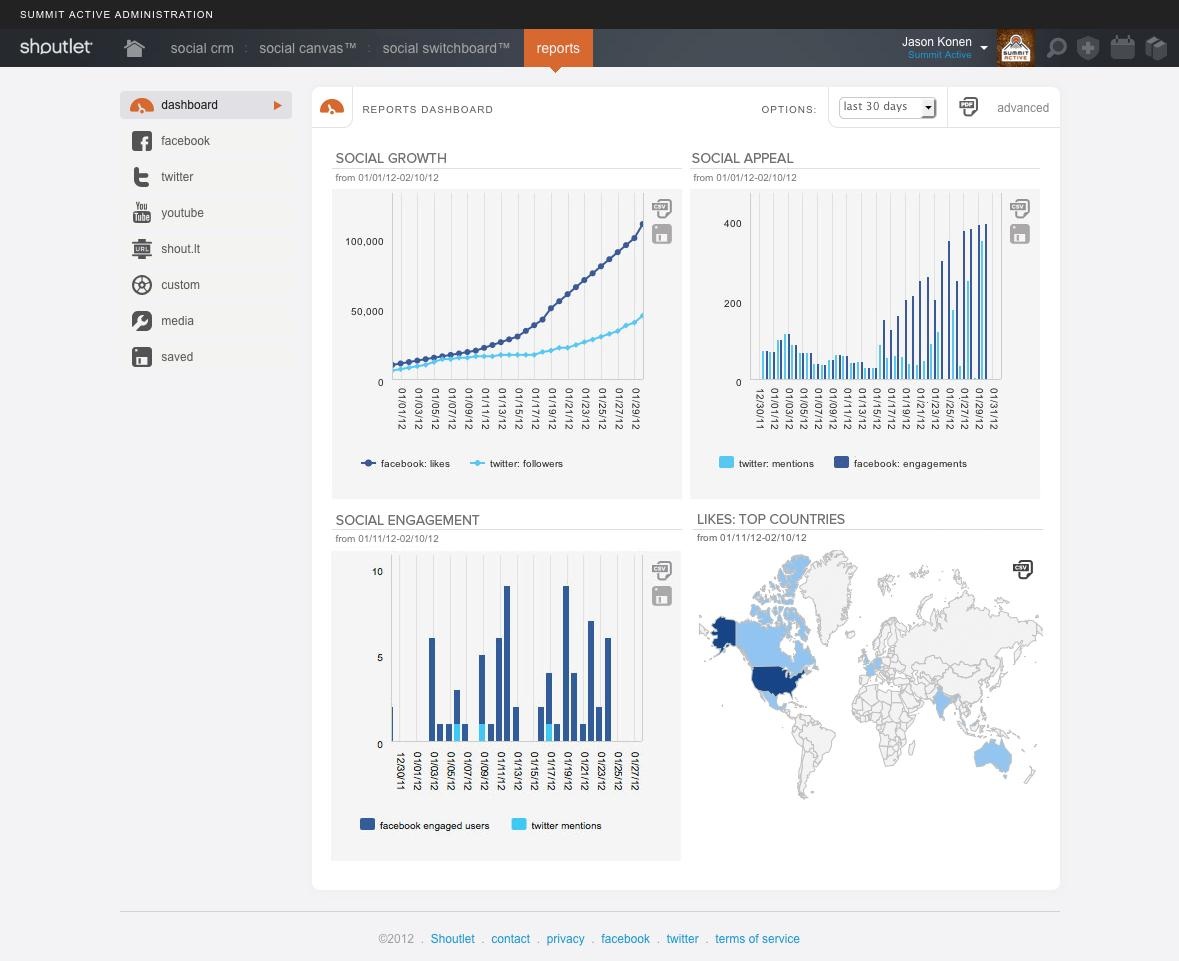Toggle the facebook: likes legend series

point(405,463)
